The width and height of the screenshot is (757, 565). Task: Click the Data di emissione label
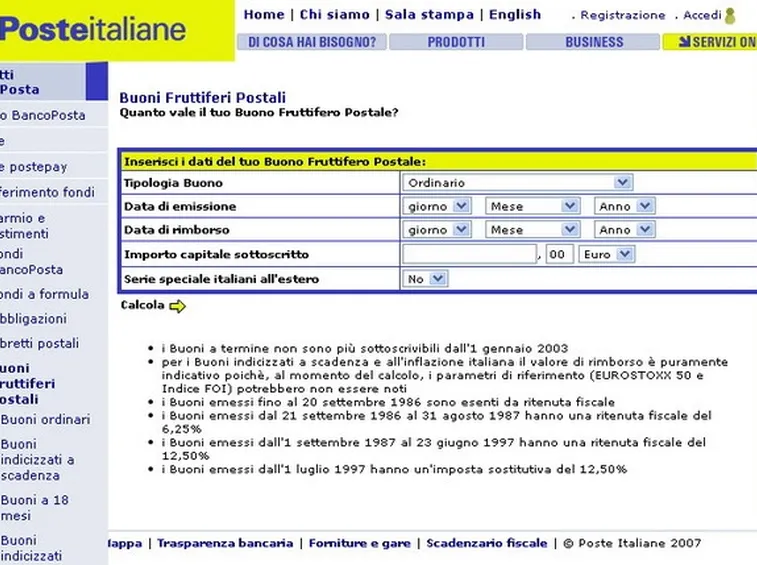click(x=180, y=206)
